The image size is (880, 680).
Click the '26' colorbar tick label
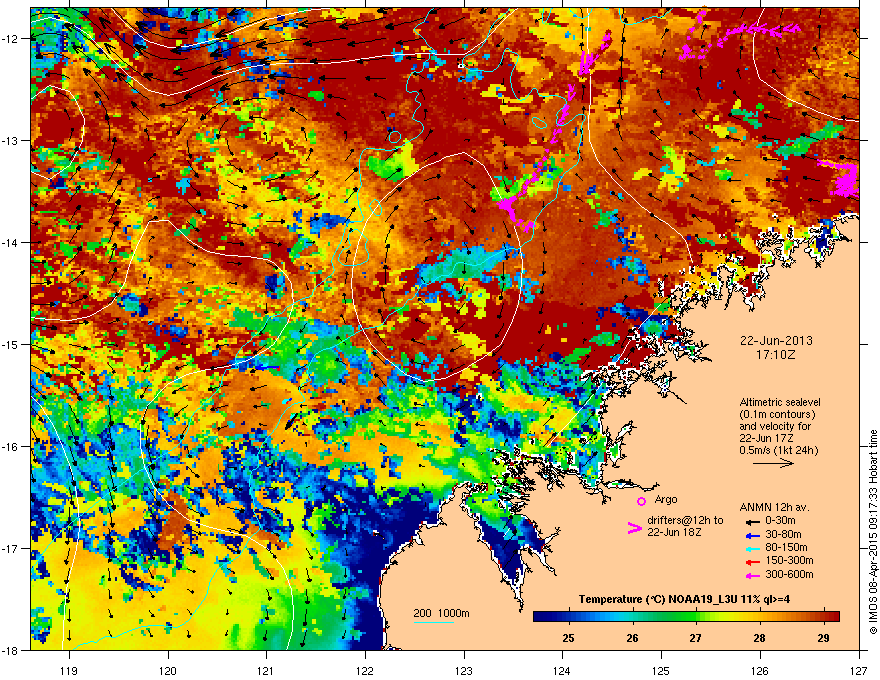coord(632,638)
